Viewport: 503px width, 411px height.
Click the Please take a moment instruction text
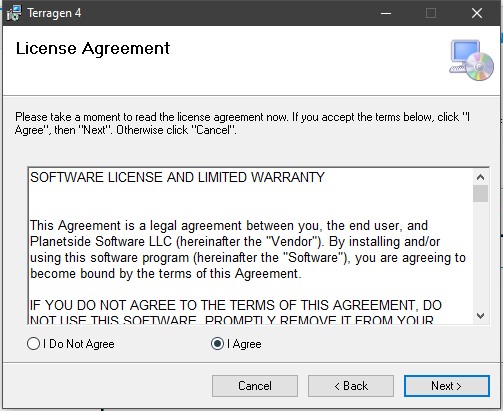click(242, 123)
